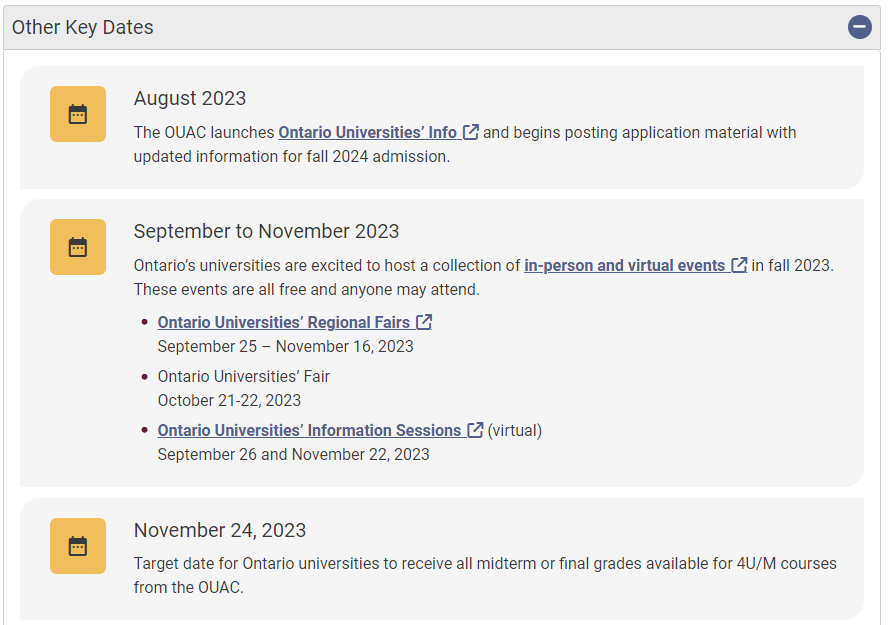Image resolution: width=889 pixels, height=625 pixels.
Task: Open the in-person and virtual events link
Action: (x=624, y=265)
